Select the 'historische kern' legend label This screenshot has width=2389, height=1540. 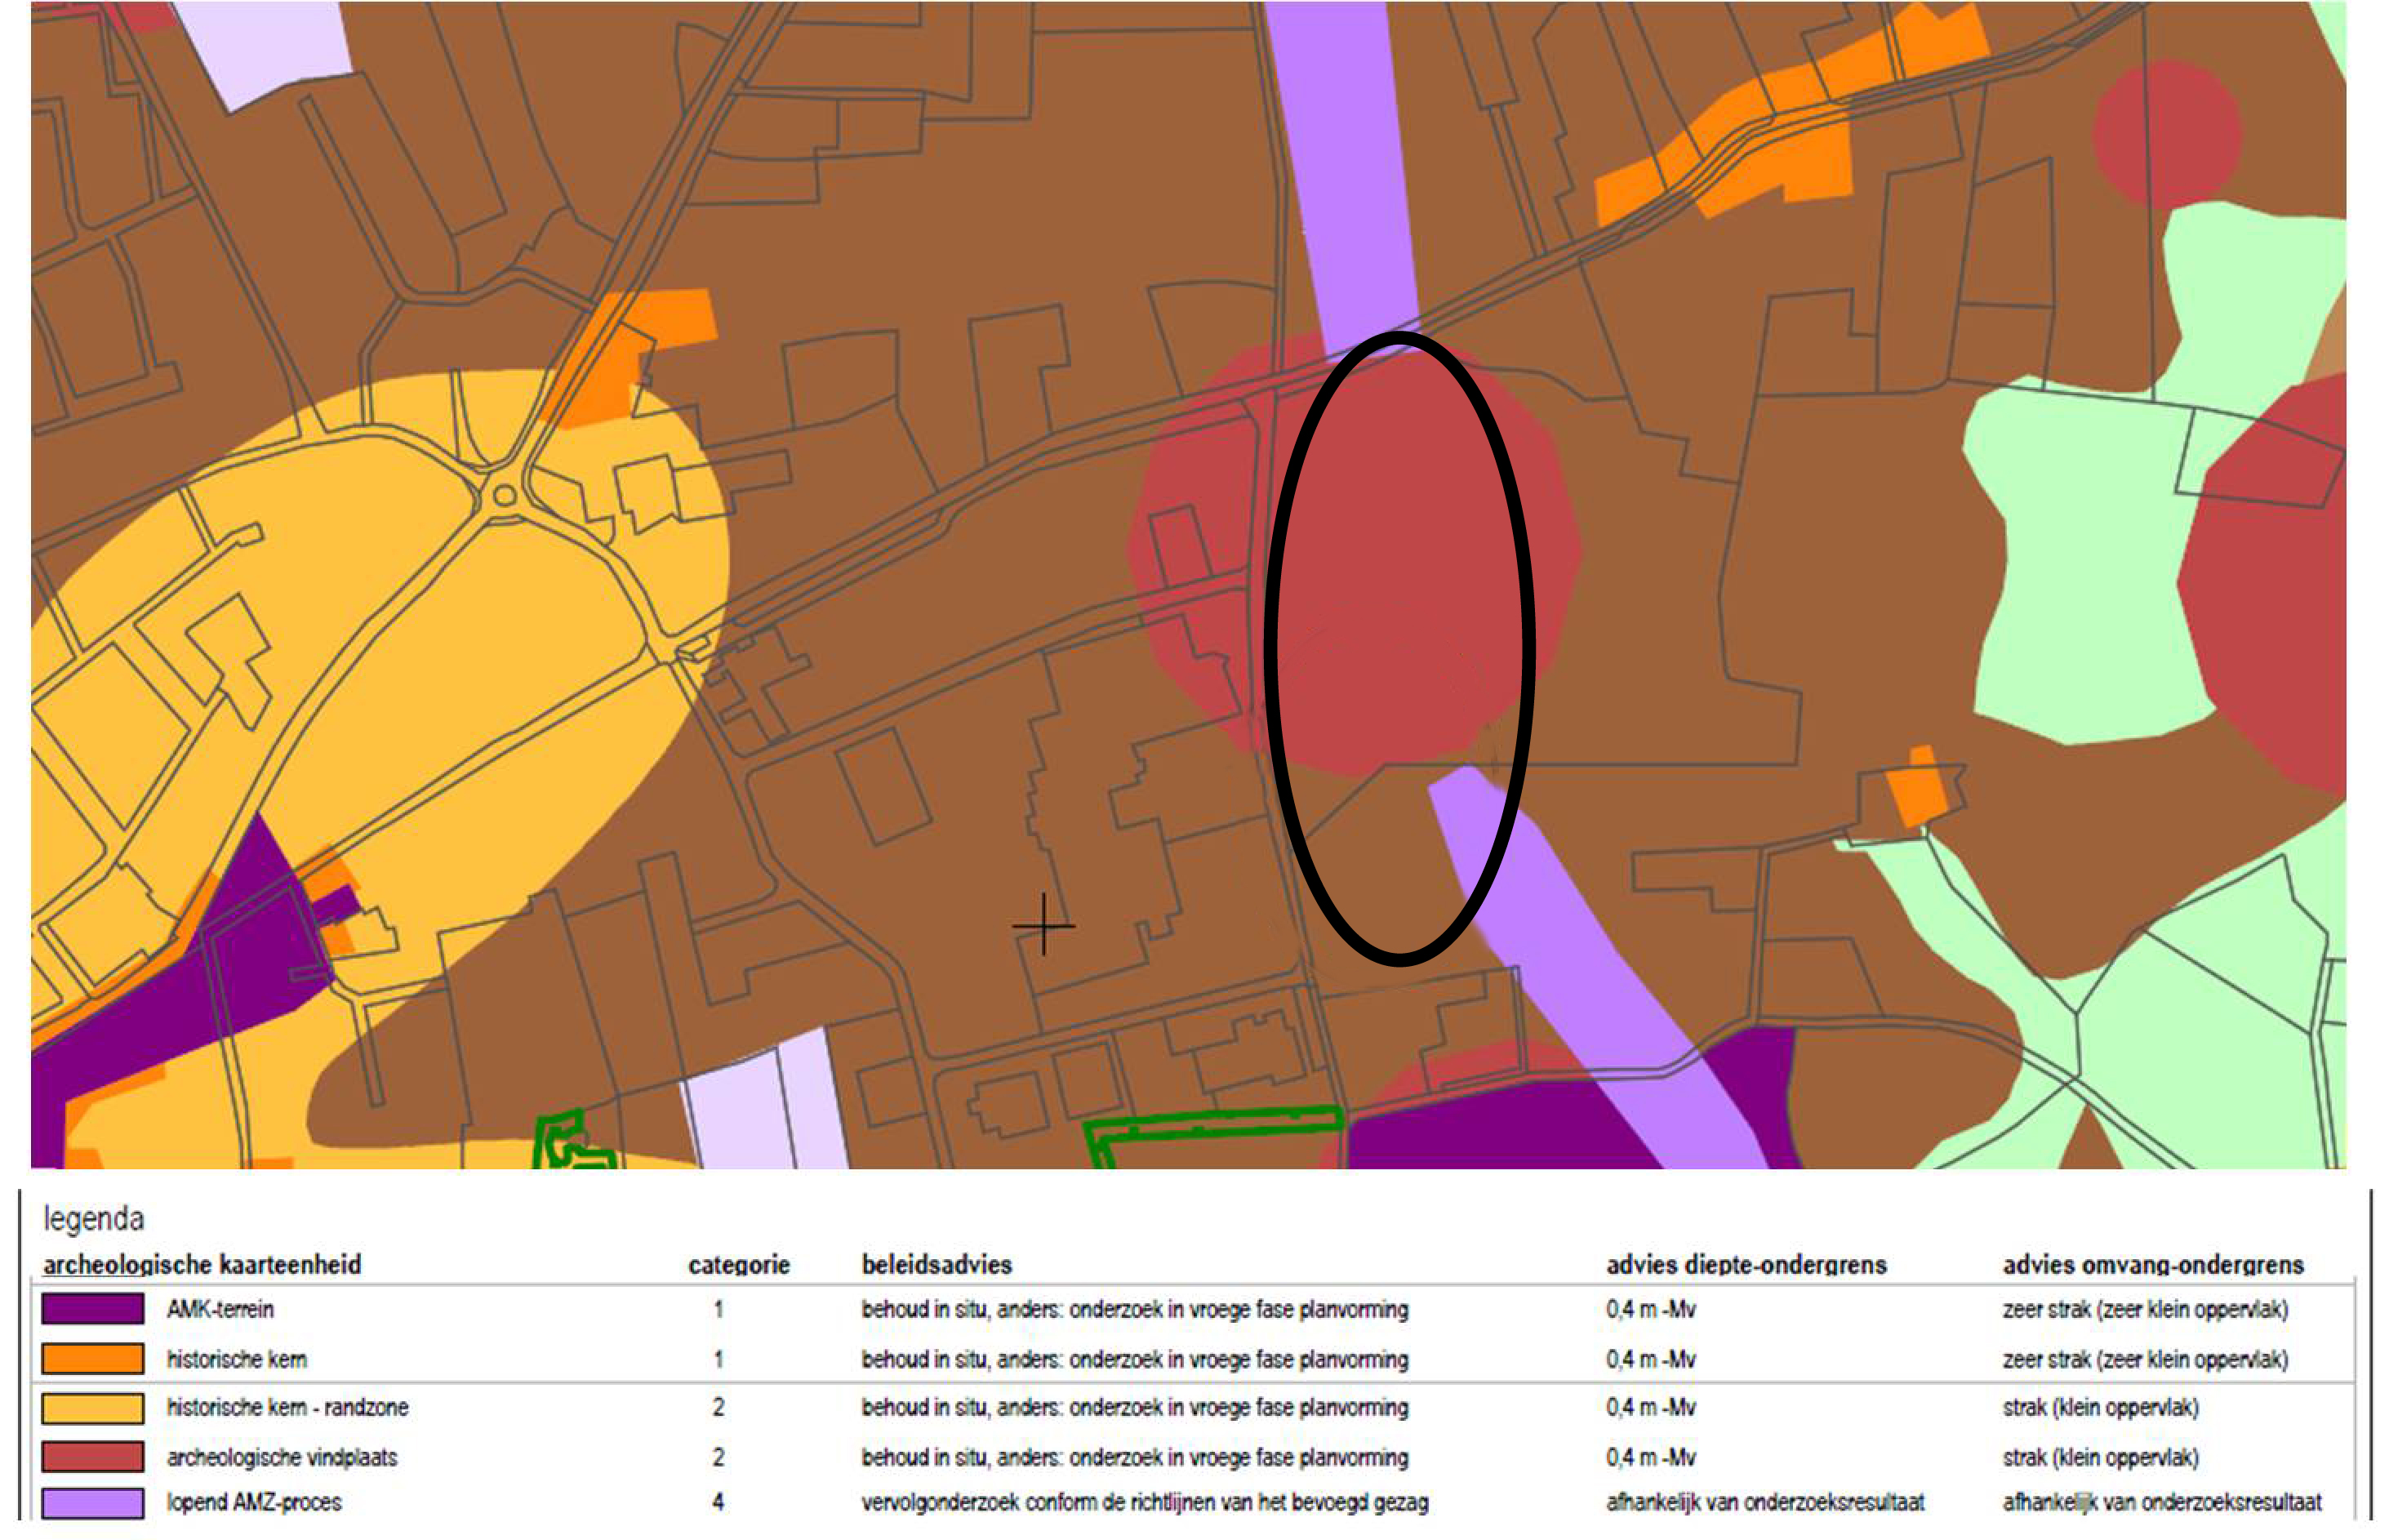click(x=237, y=1359)
